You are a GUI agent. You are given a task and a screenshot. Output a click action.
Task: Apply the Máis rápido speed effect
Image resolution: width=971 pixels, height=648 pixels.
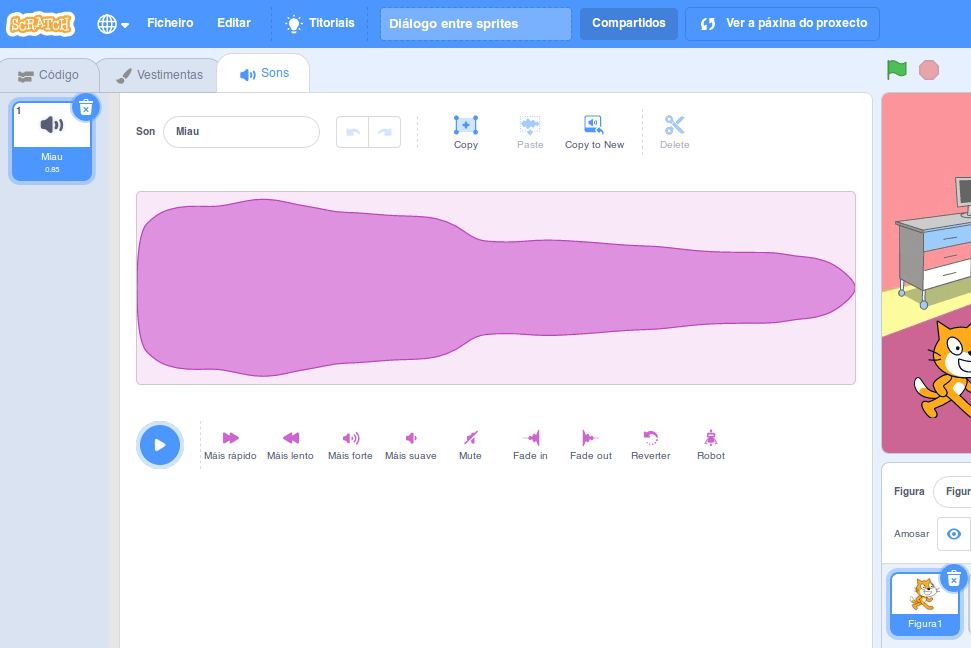[x=230, y=444]
